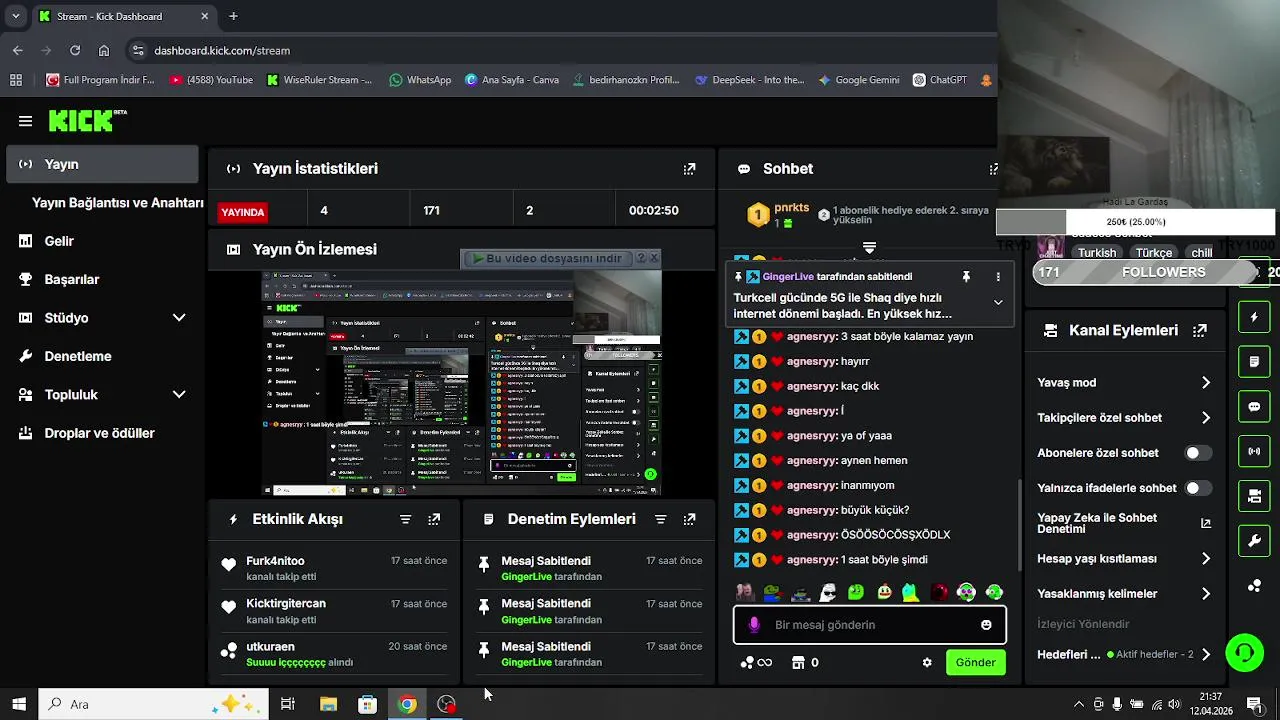The image size is (1280, 720).
Task: Send message with Gönder button
Action: pos(975,662)
